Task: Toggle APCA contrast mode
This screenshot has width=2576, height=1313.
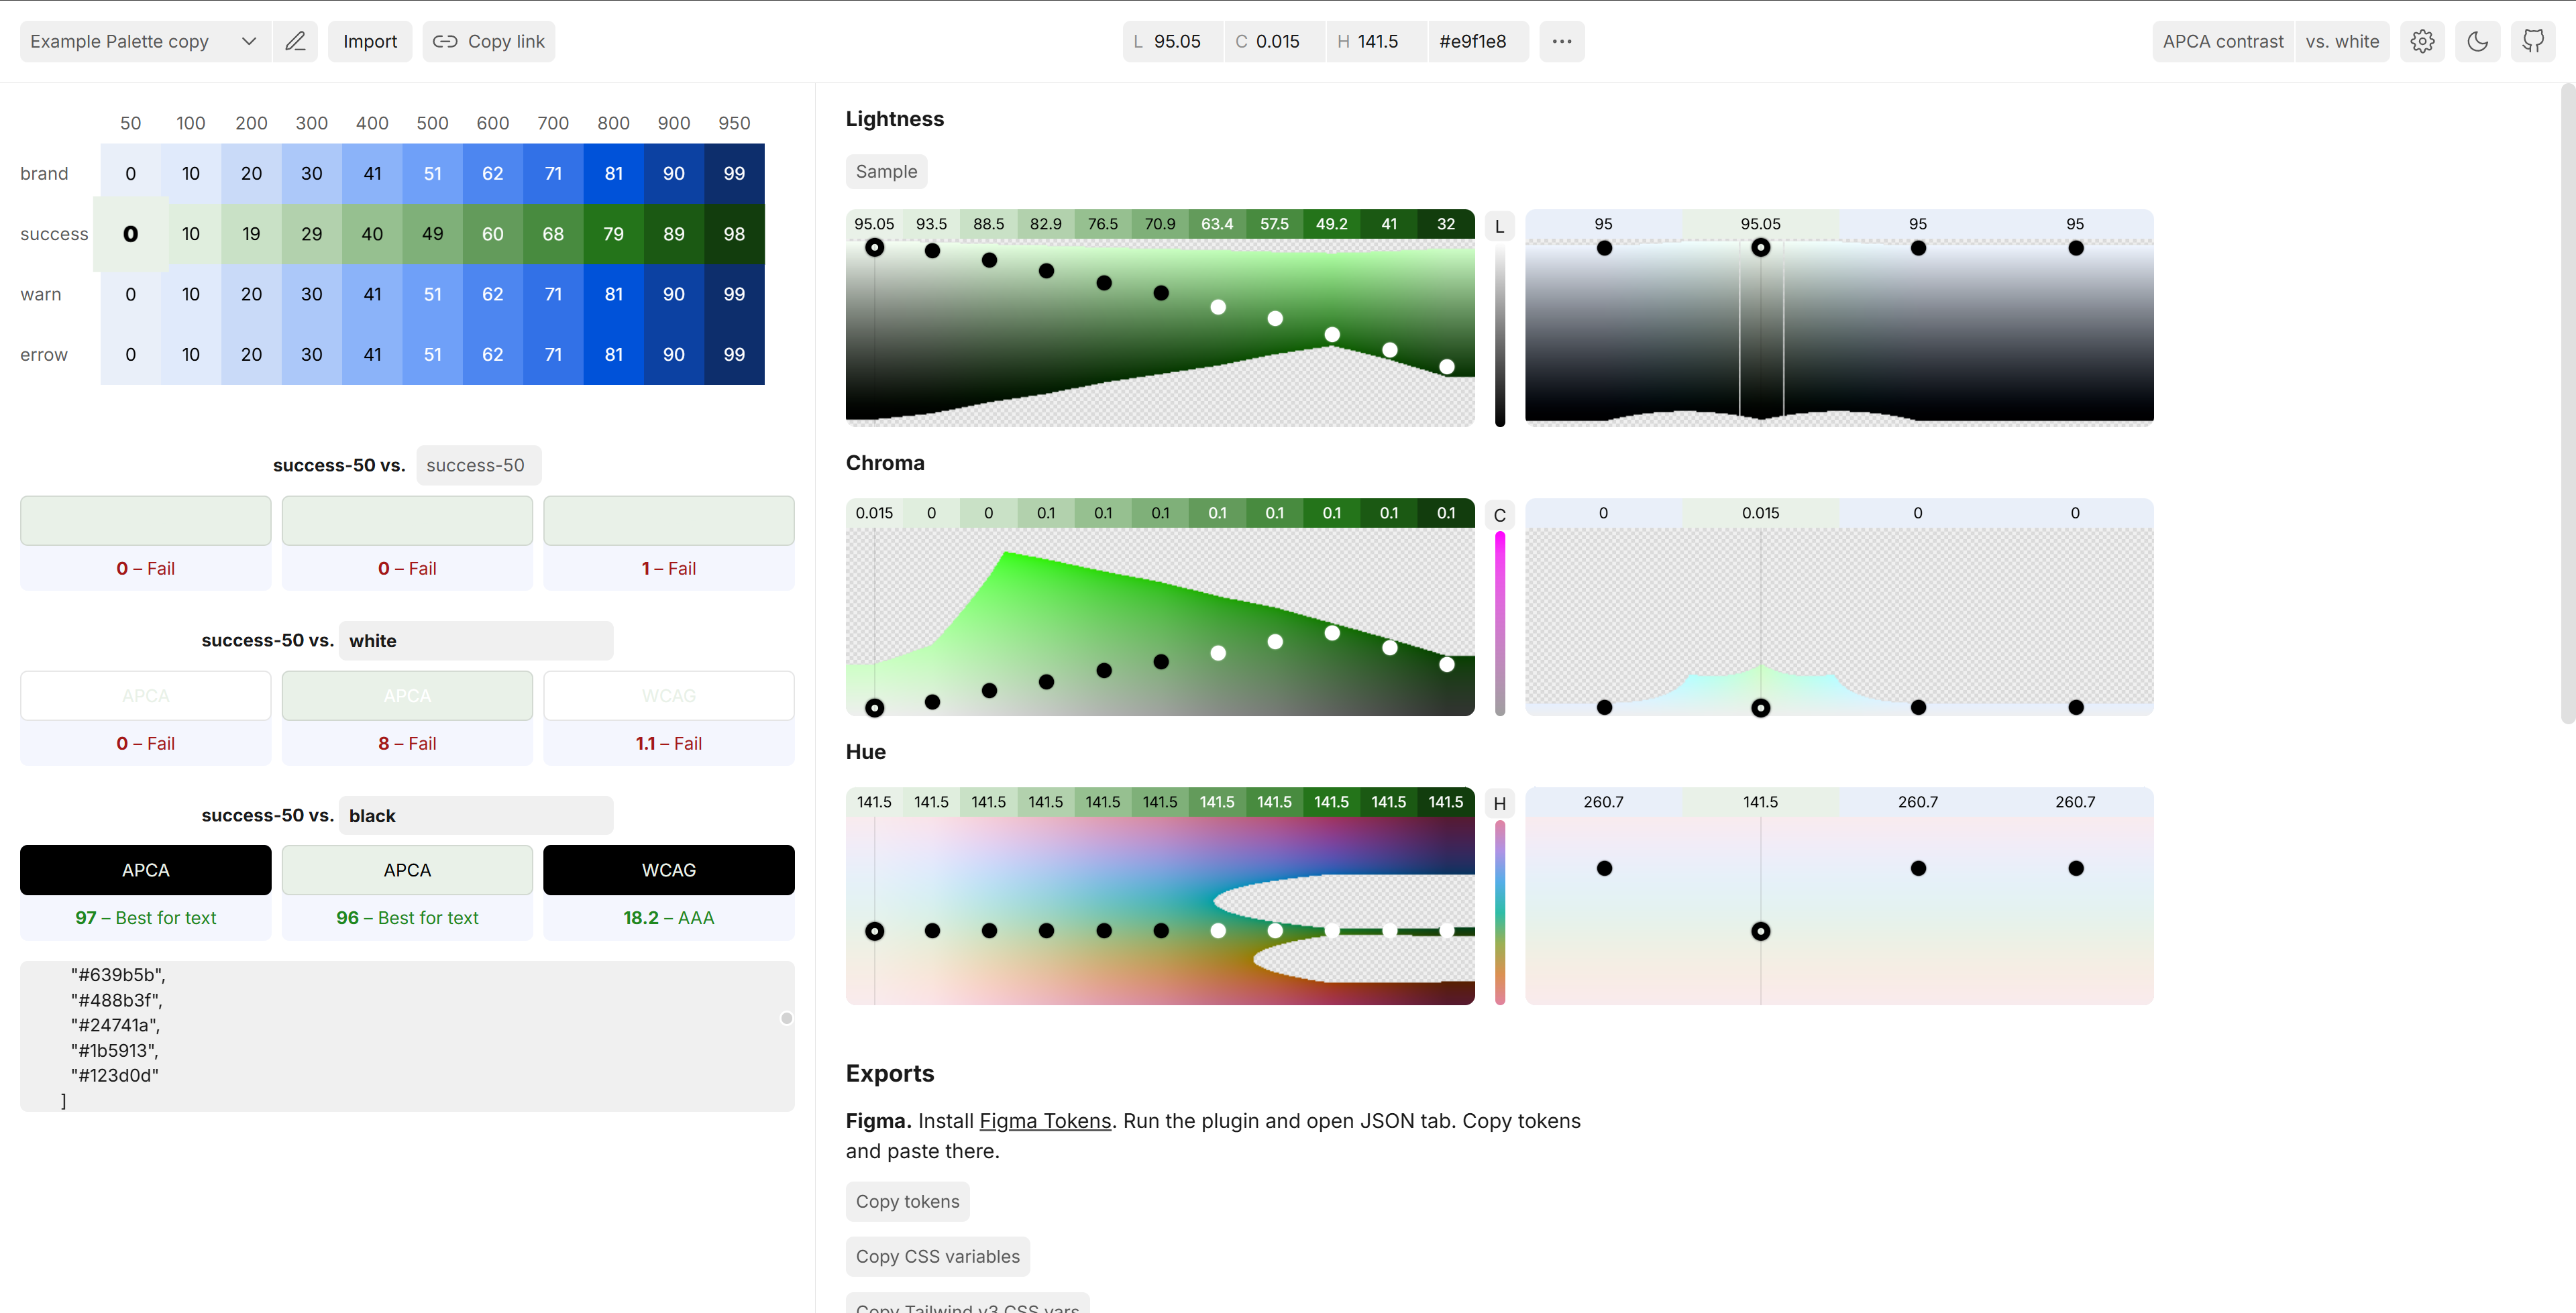Action: coord(2222,41)
